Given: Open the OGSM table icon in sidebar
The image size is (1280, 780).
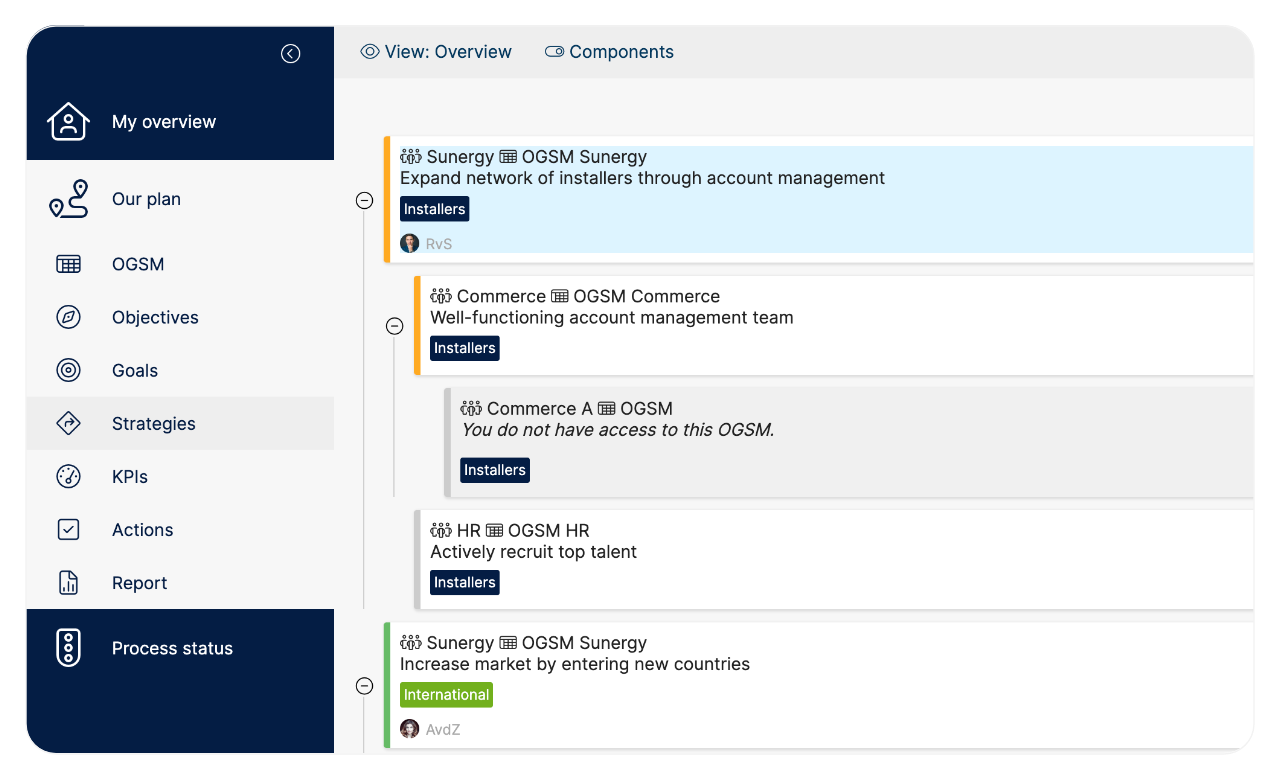Looking at the screenshot, I should click(x=68, y=264).
